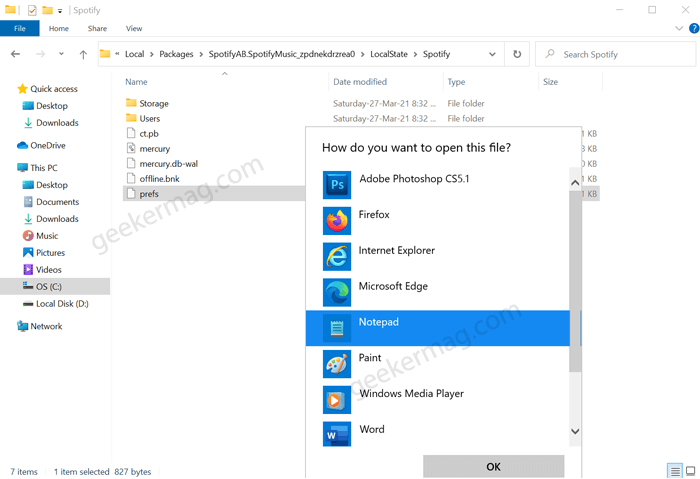Select the offline.bnk file

159,179
